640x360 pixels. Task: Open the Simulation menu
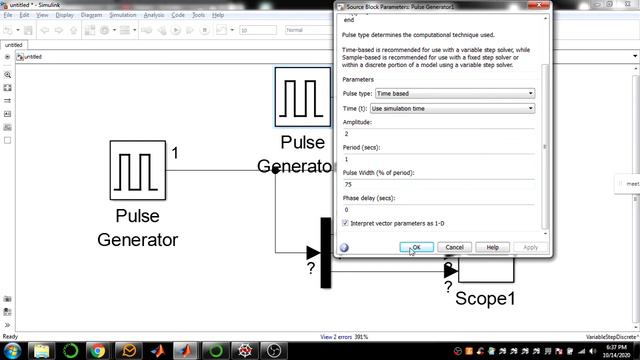coord(122,15)
